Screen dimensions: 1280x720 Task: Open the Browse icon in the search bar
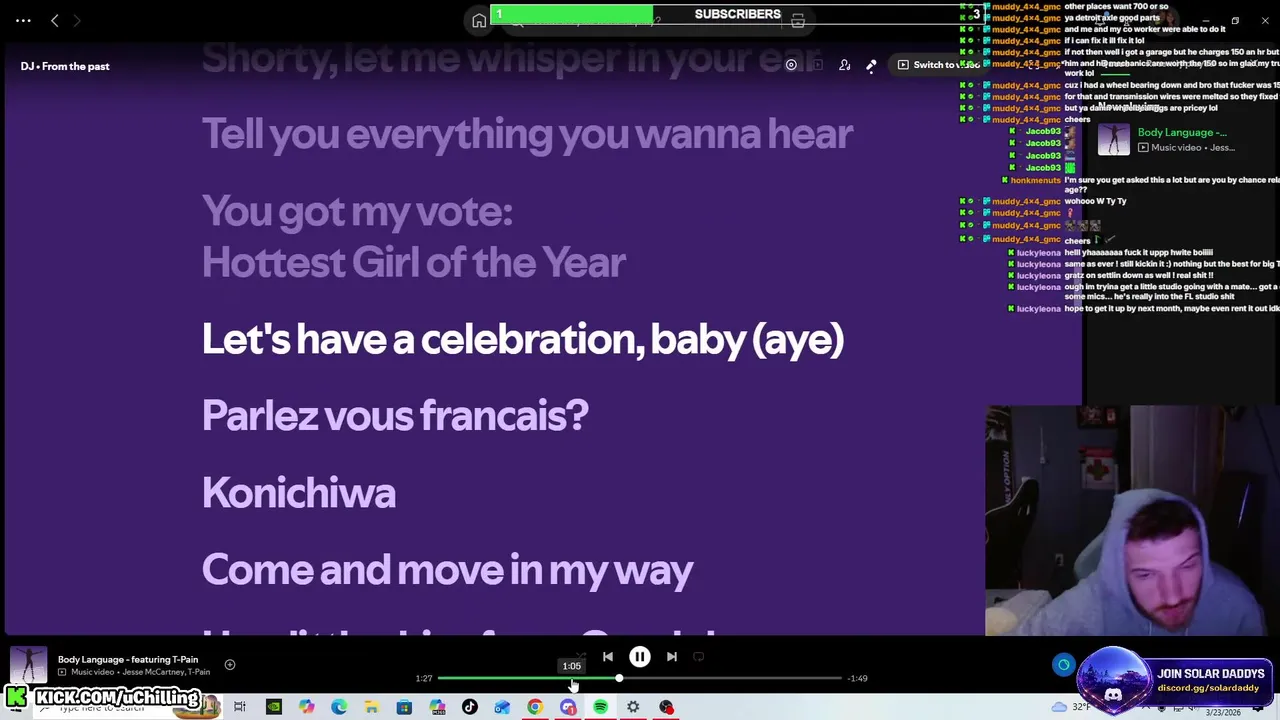click(797, 21)
